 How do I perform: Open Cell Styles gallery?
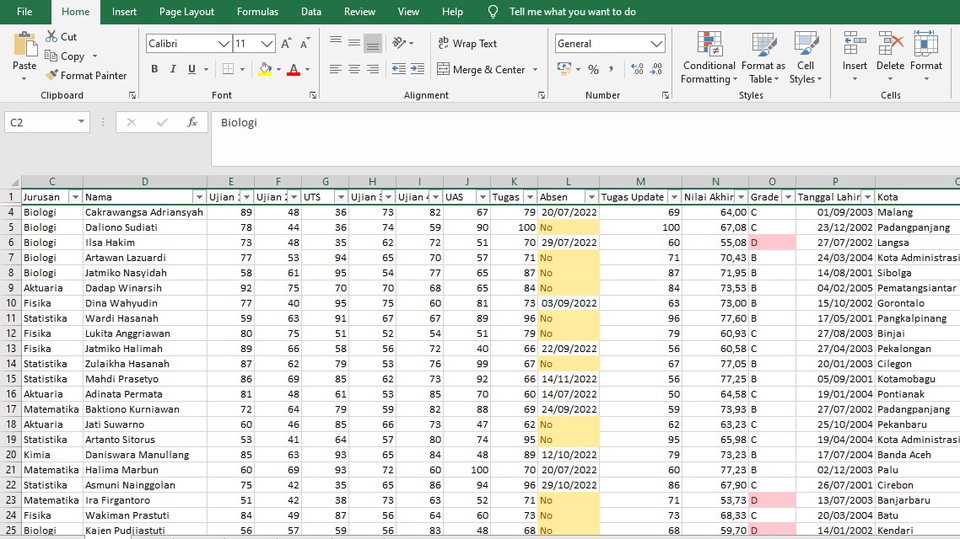point(806,58)
